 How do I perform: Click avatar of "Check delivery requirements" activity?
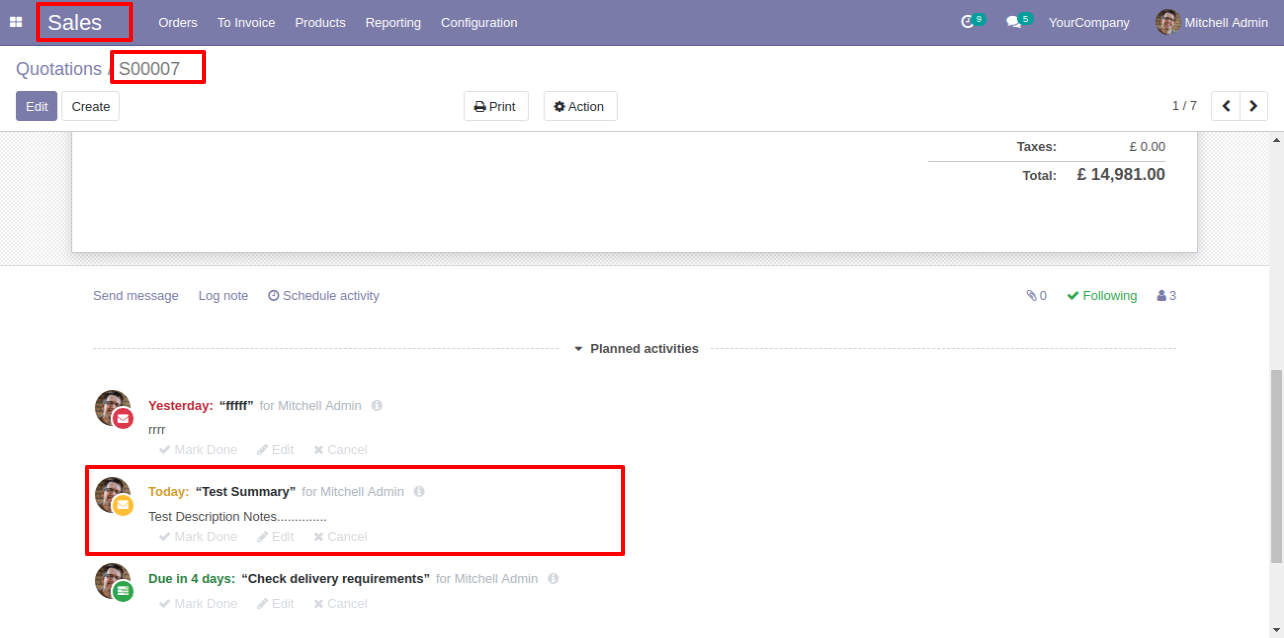click(113, 581)
